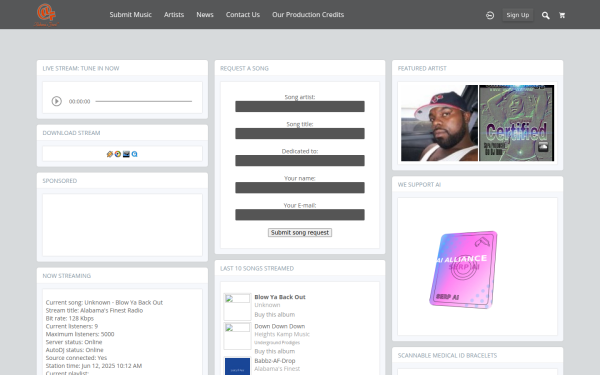Buy this album for Down Down Down
Image resolution: width=600 pixels, height=375 pixels.
click(x=275, y=351)
